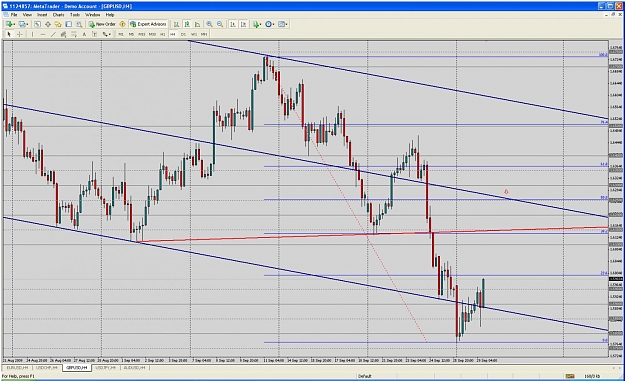This screenshot has height=381, width=625.
Task: Select the Equidistant Channel tool
Action: tap(63, 34)
